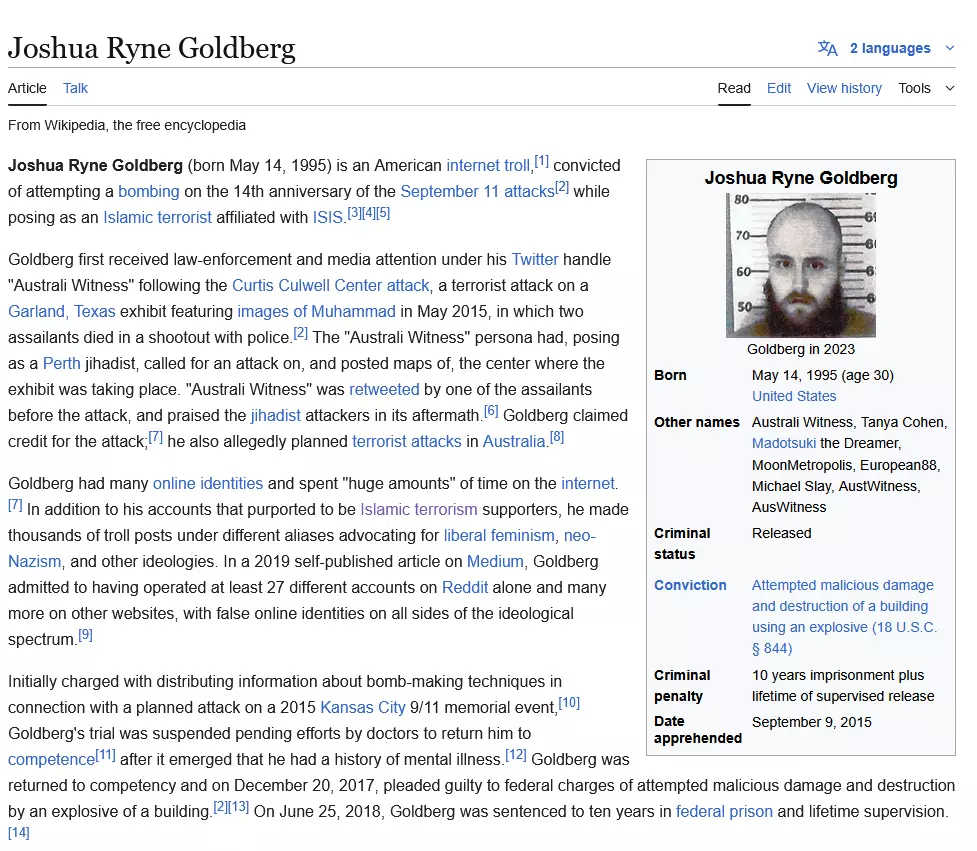Jump to citation [1] after internet troll
Viewport: 977px width, 851px height.
click(x=541, y=161)
